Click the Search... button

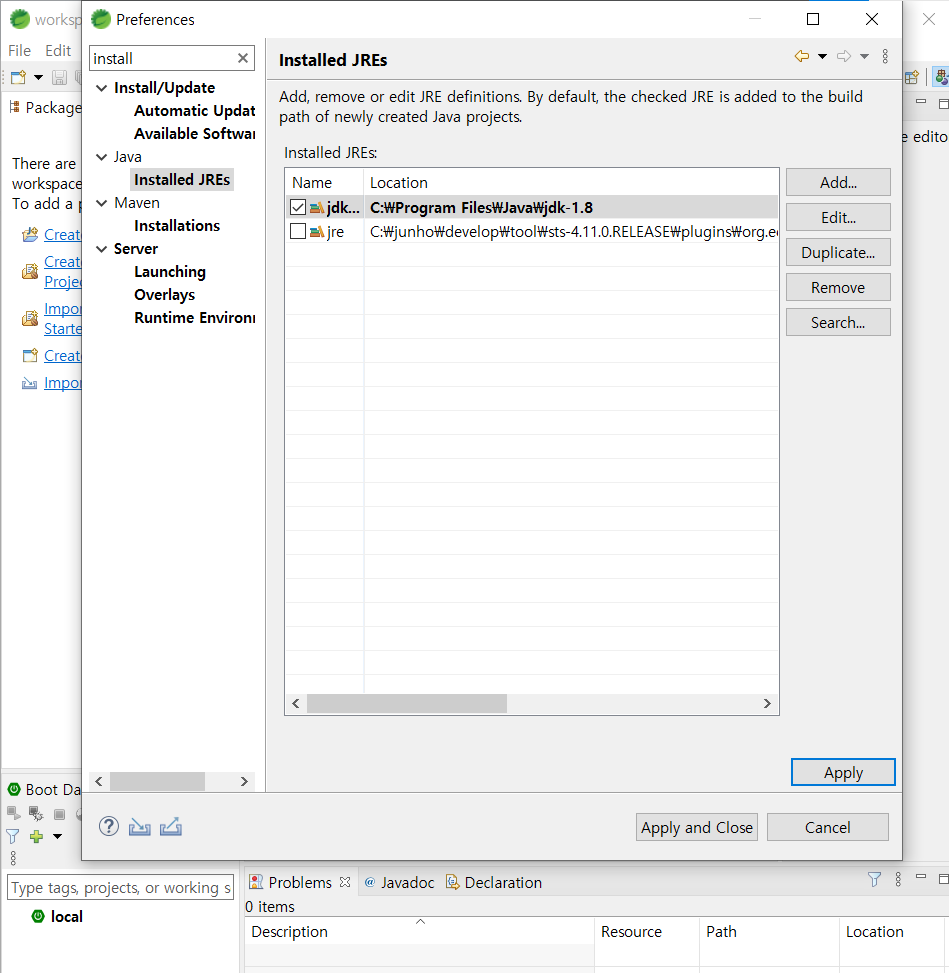tap(838, 322)
